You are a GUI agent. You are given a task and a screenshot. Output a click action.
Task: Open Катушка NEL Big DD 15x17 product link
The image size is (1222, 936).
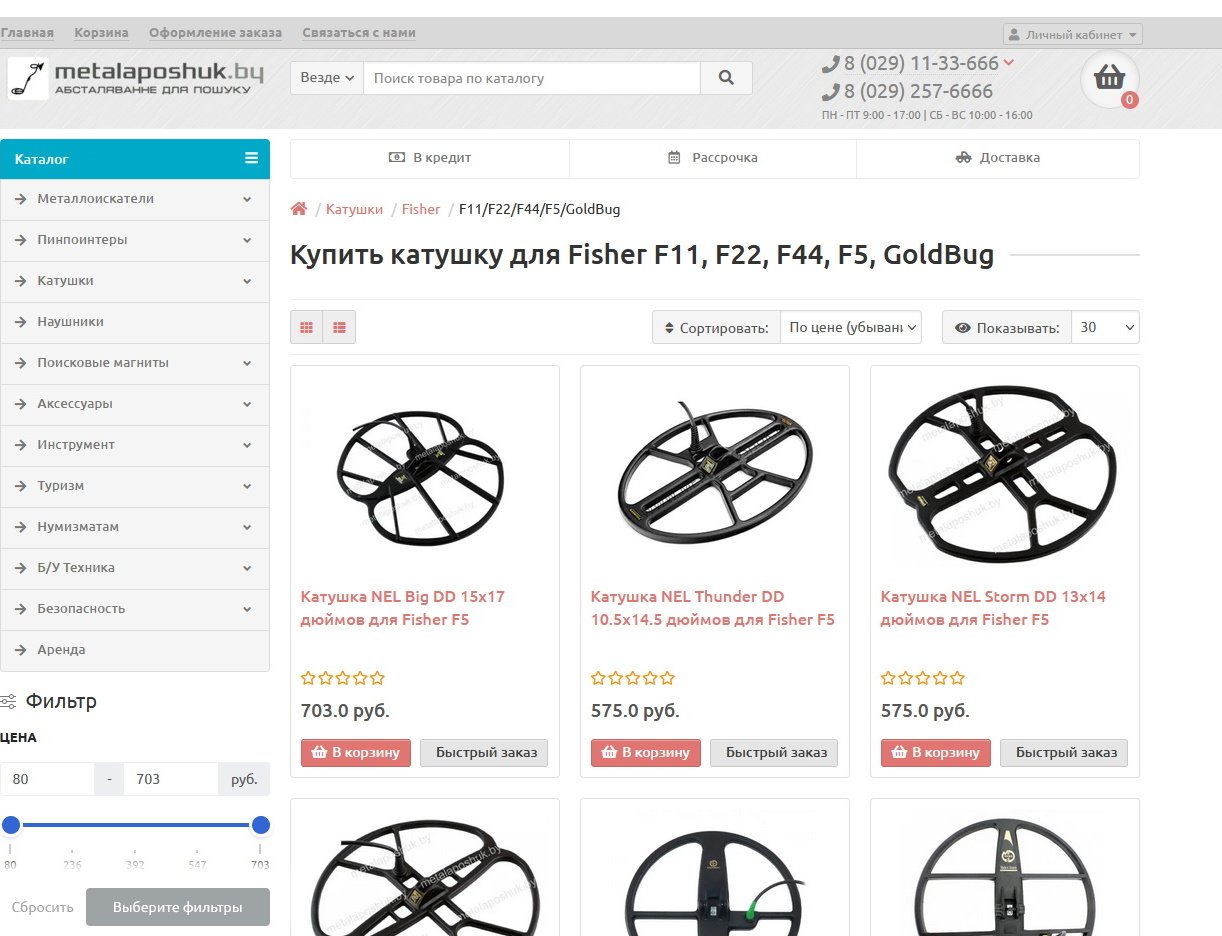[x=403, y=608]
